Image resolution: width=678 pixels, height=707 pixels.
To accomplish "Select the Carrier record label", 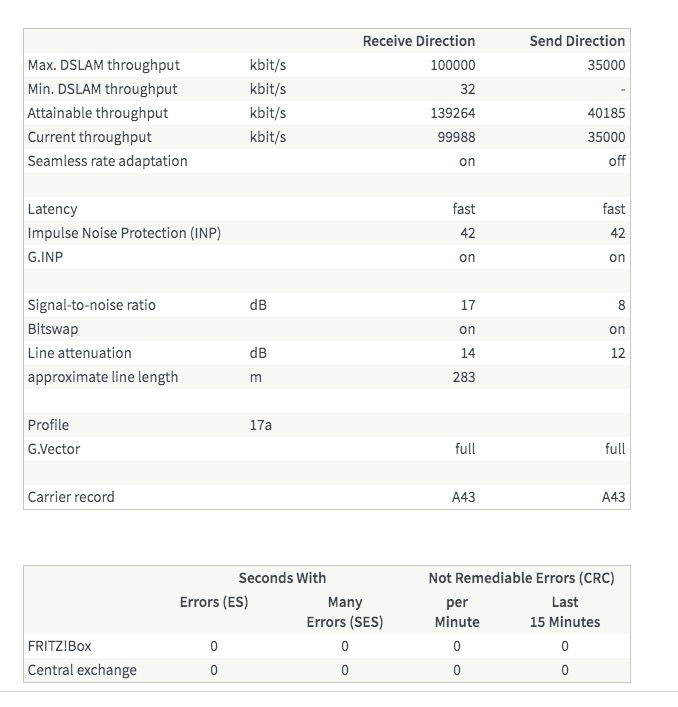I will coord(71,497).
